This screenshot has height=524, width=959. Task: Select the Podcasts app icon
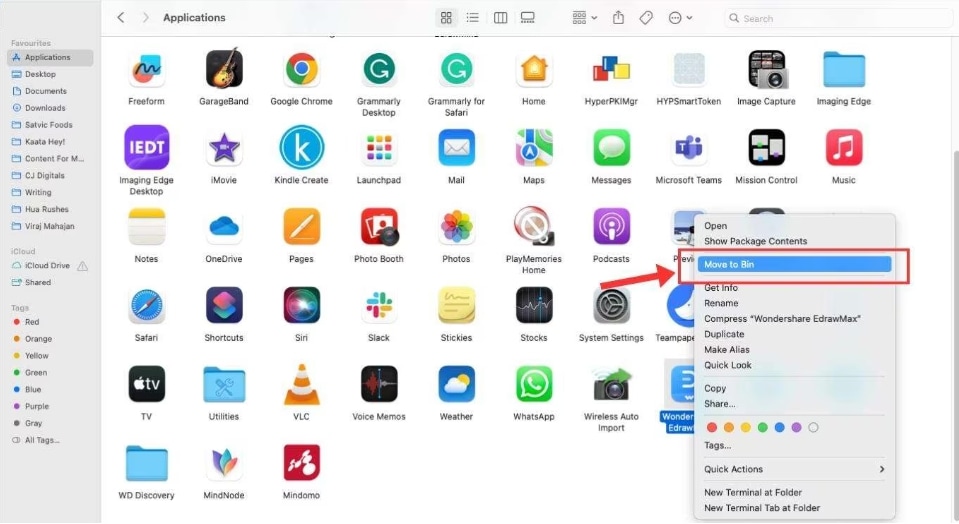(611, 227)
